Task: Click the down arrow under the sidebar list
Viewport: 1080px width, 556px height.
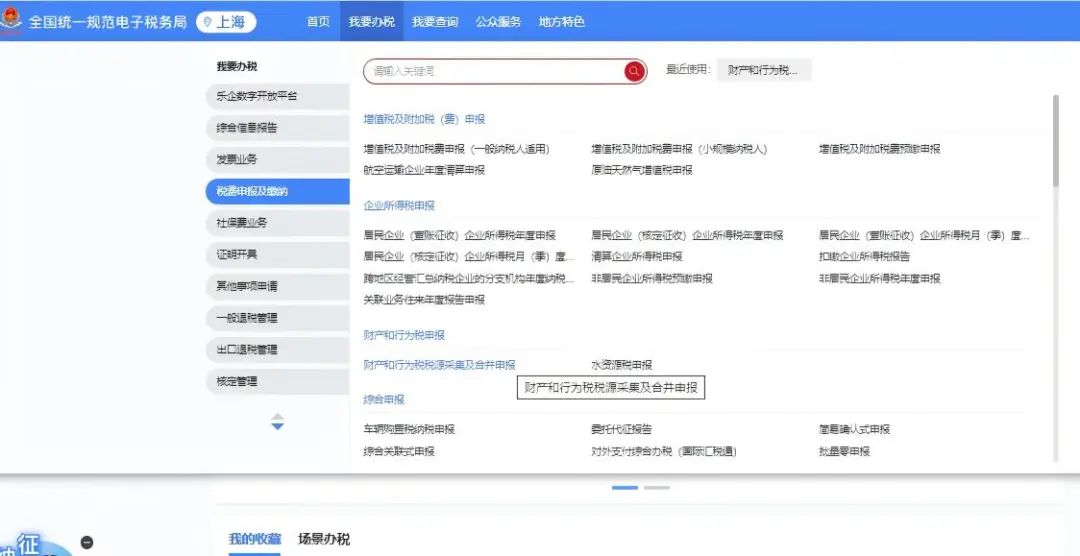Action: pos(278,427)
